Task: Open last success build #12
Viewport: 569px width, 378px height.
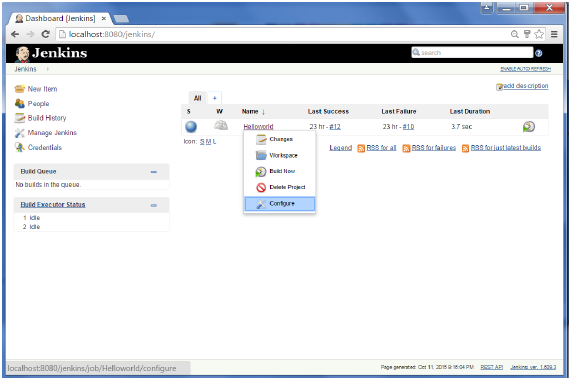Action: tap(335, 127)
